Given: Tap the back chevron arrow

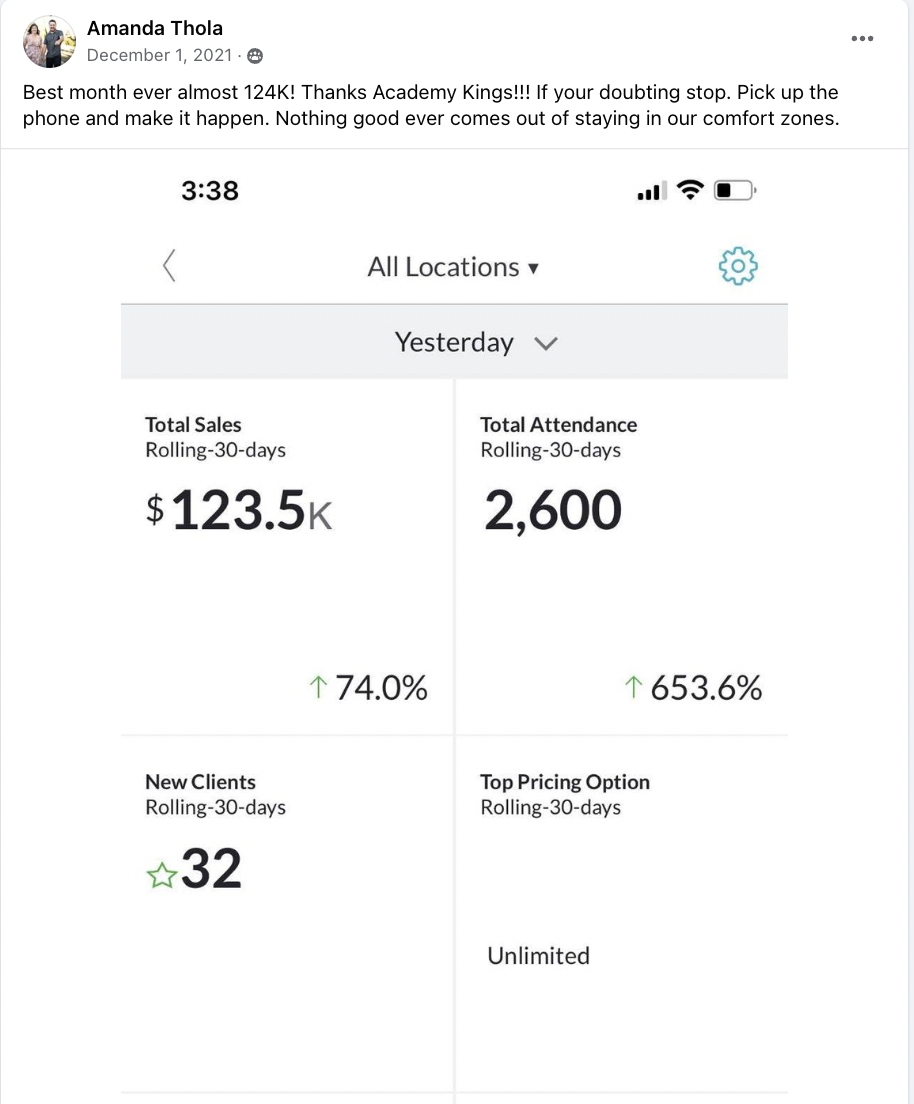Looking at the screenshot, I should (169, 265).
